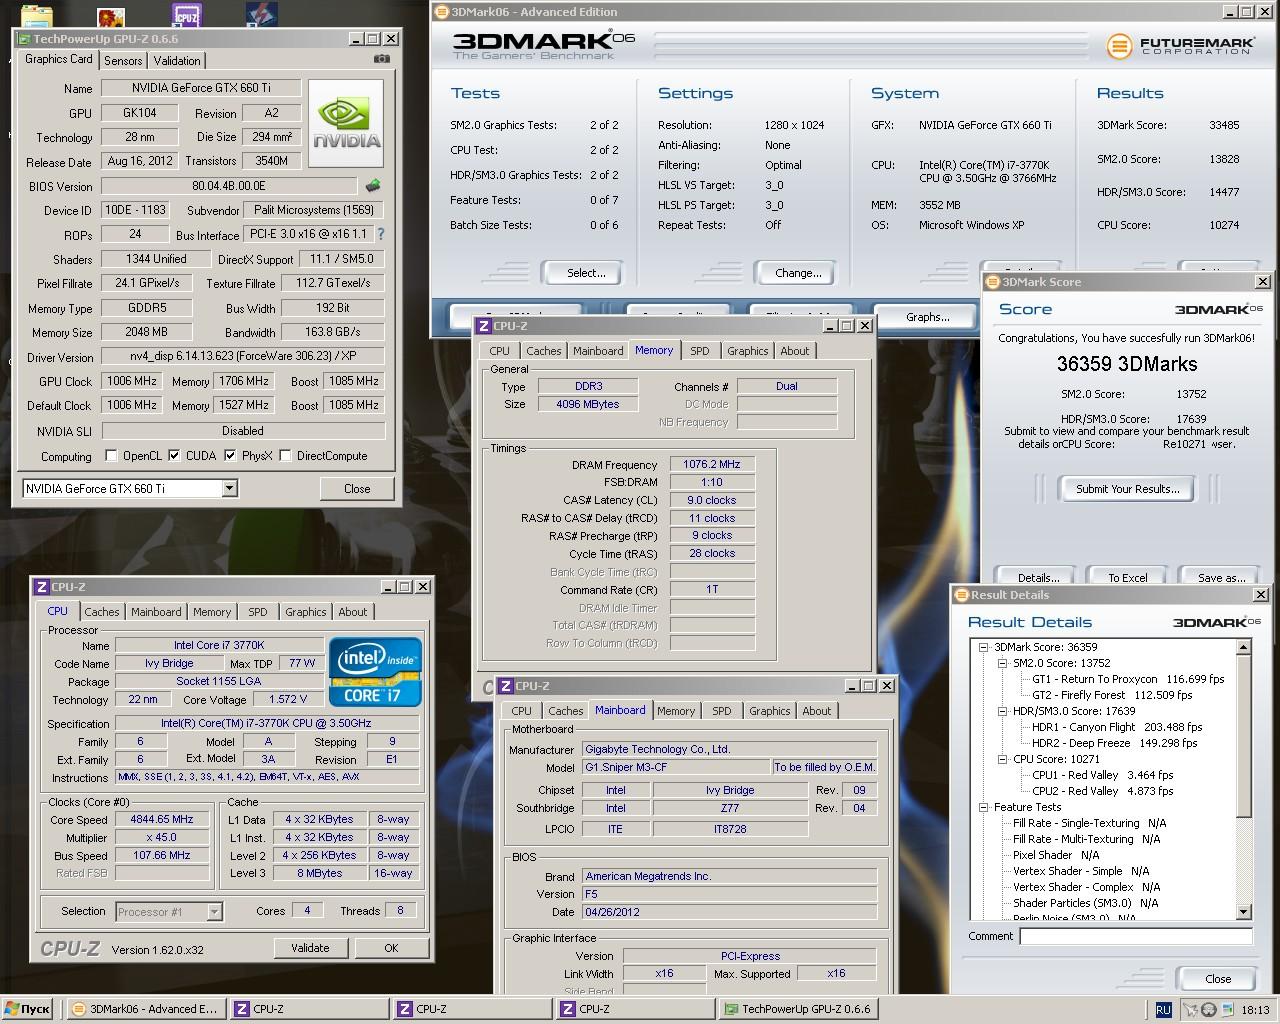Click the Result Details scrollbar up arrow
This screenshot has height=1024, width=1280.
tap(1244, 648)
